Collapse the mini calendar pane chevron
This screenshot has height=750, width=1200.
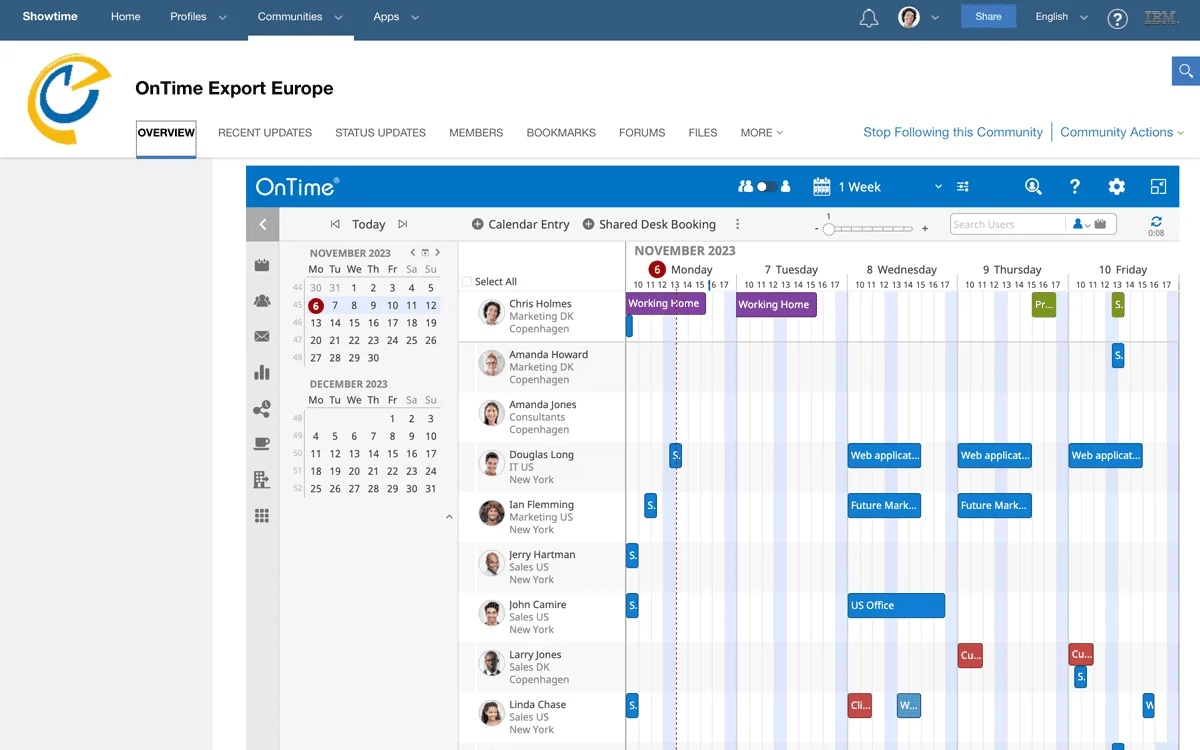point(449,517)
